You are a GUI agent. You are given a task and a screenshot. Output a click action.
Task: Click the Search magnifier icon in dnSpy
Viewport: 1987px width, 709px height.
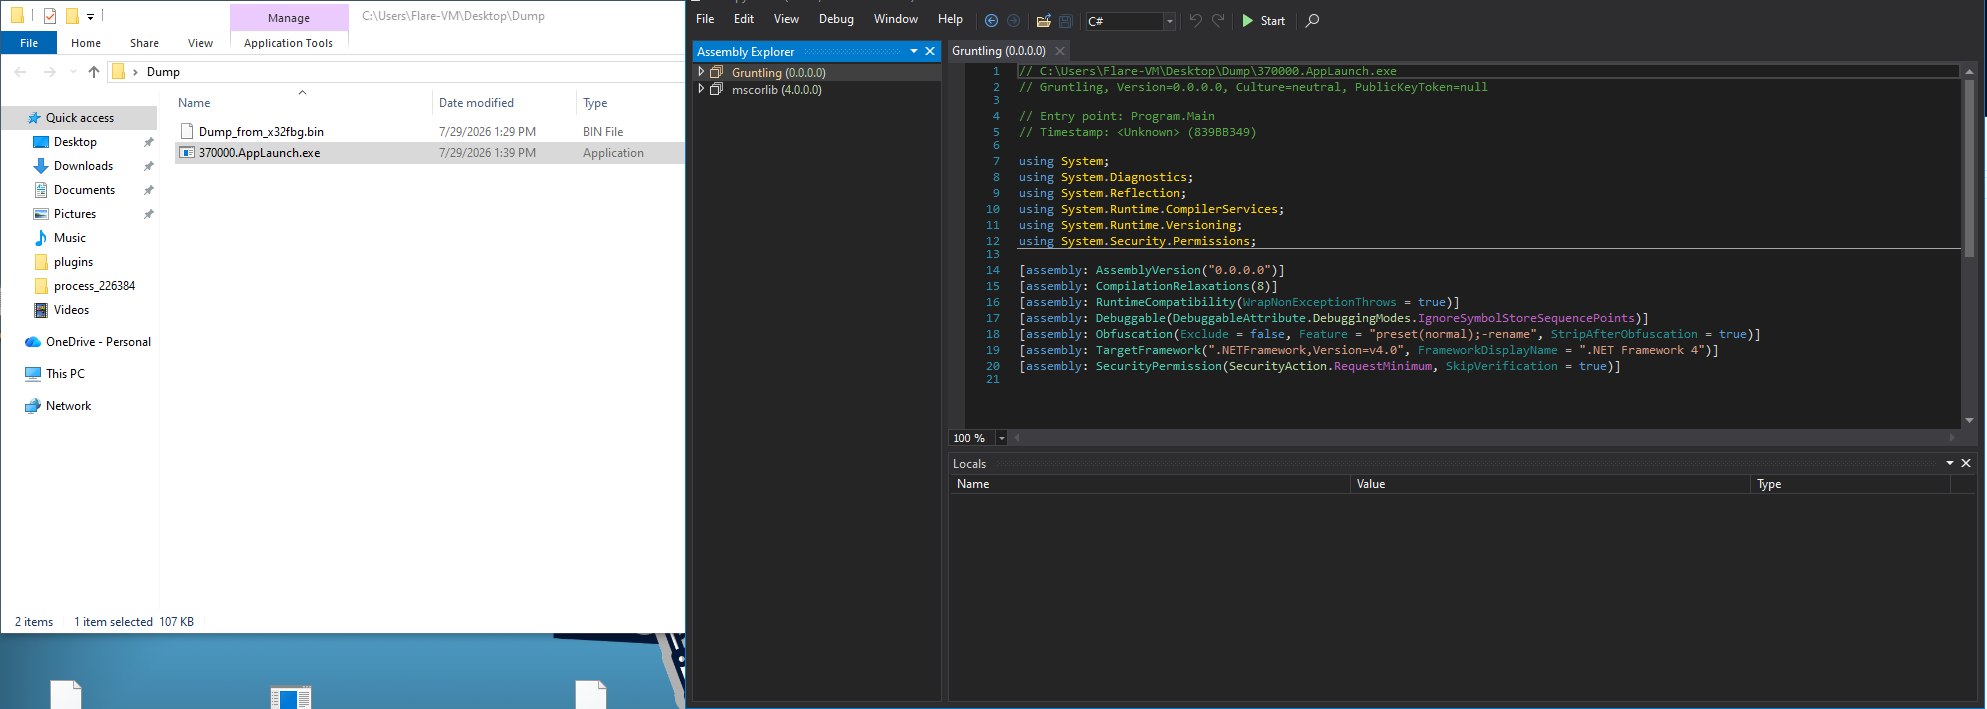(1312, 20)
